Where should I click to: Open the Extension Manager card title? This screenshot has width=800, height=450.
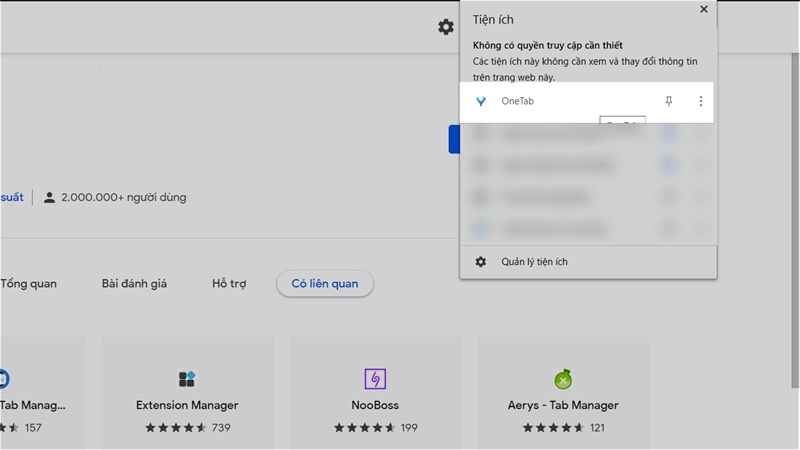pos(187,405)
